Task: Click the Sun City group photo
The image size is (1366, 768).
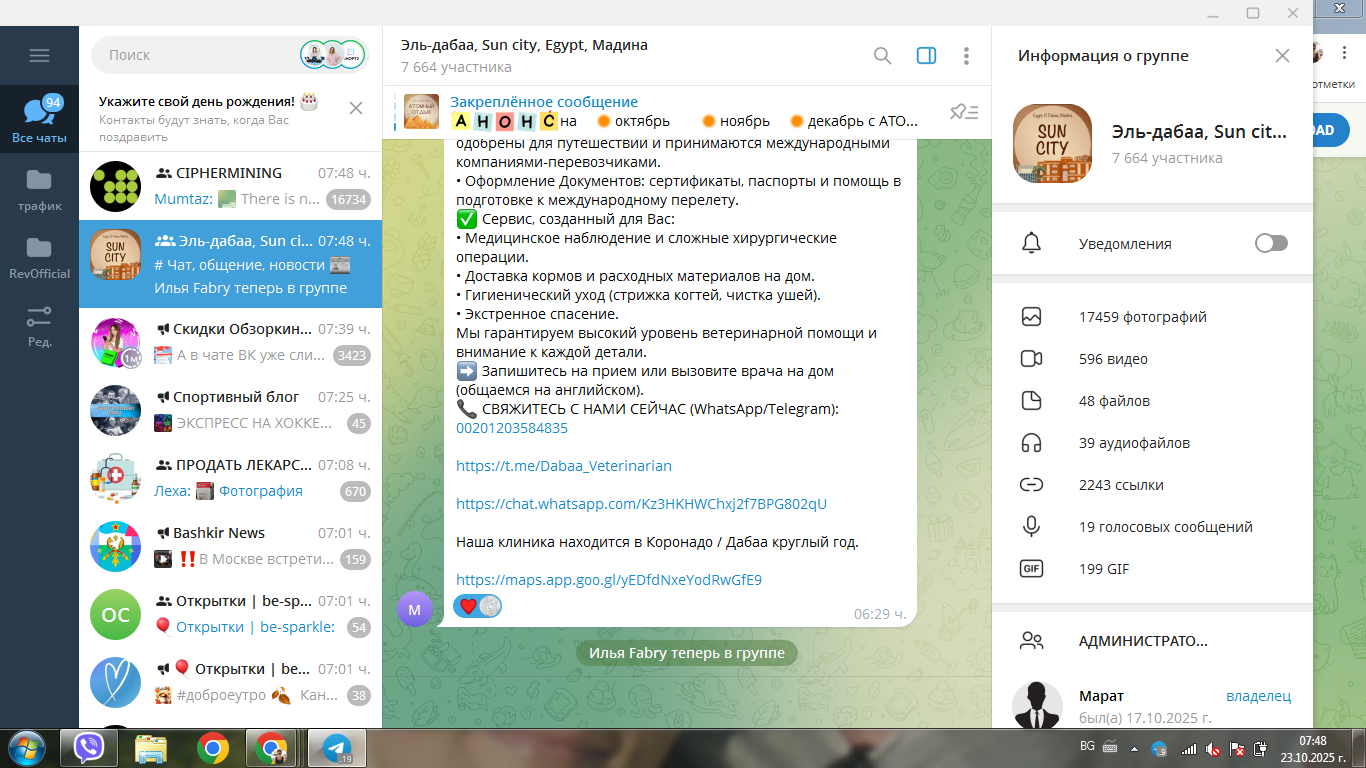Action: click(x=1052, y=143)
